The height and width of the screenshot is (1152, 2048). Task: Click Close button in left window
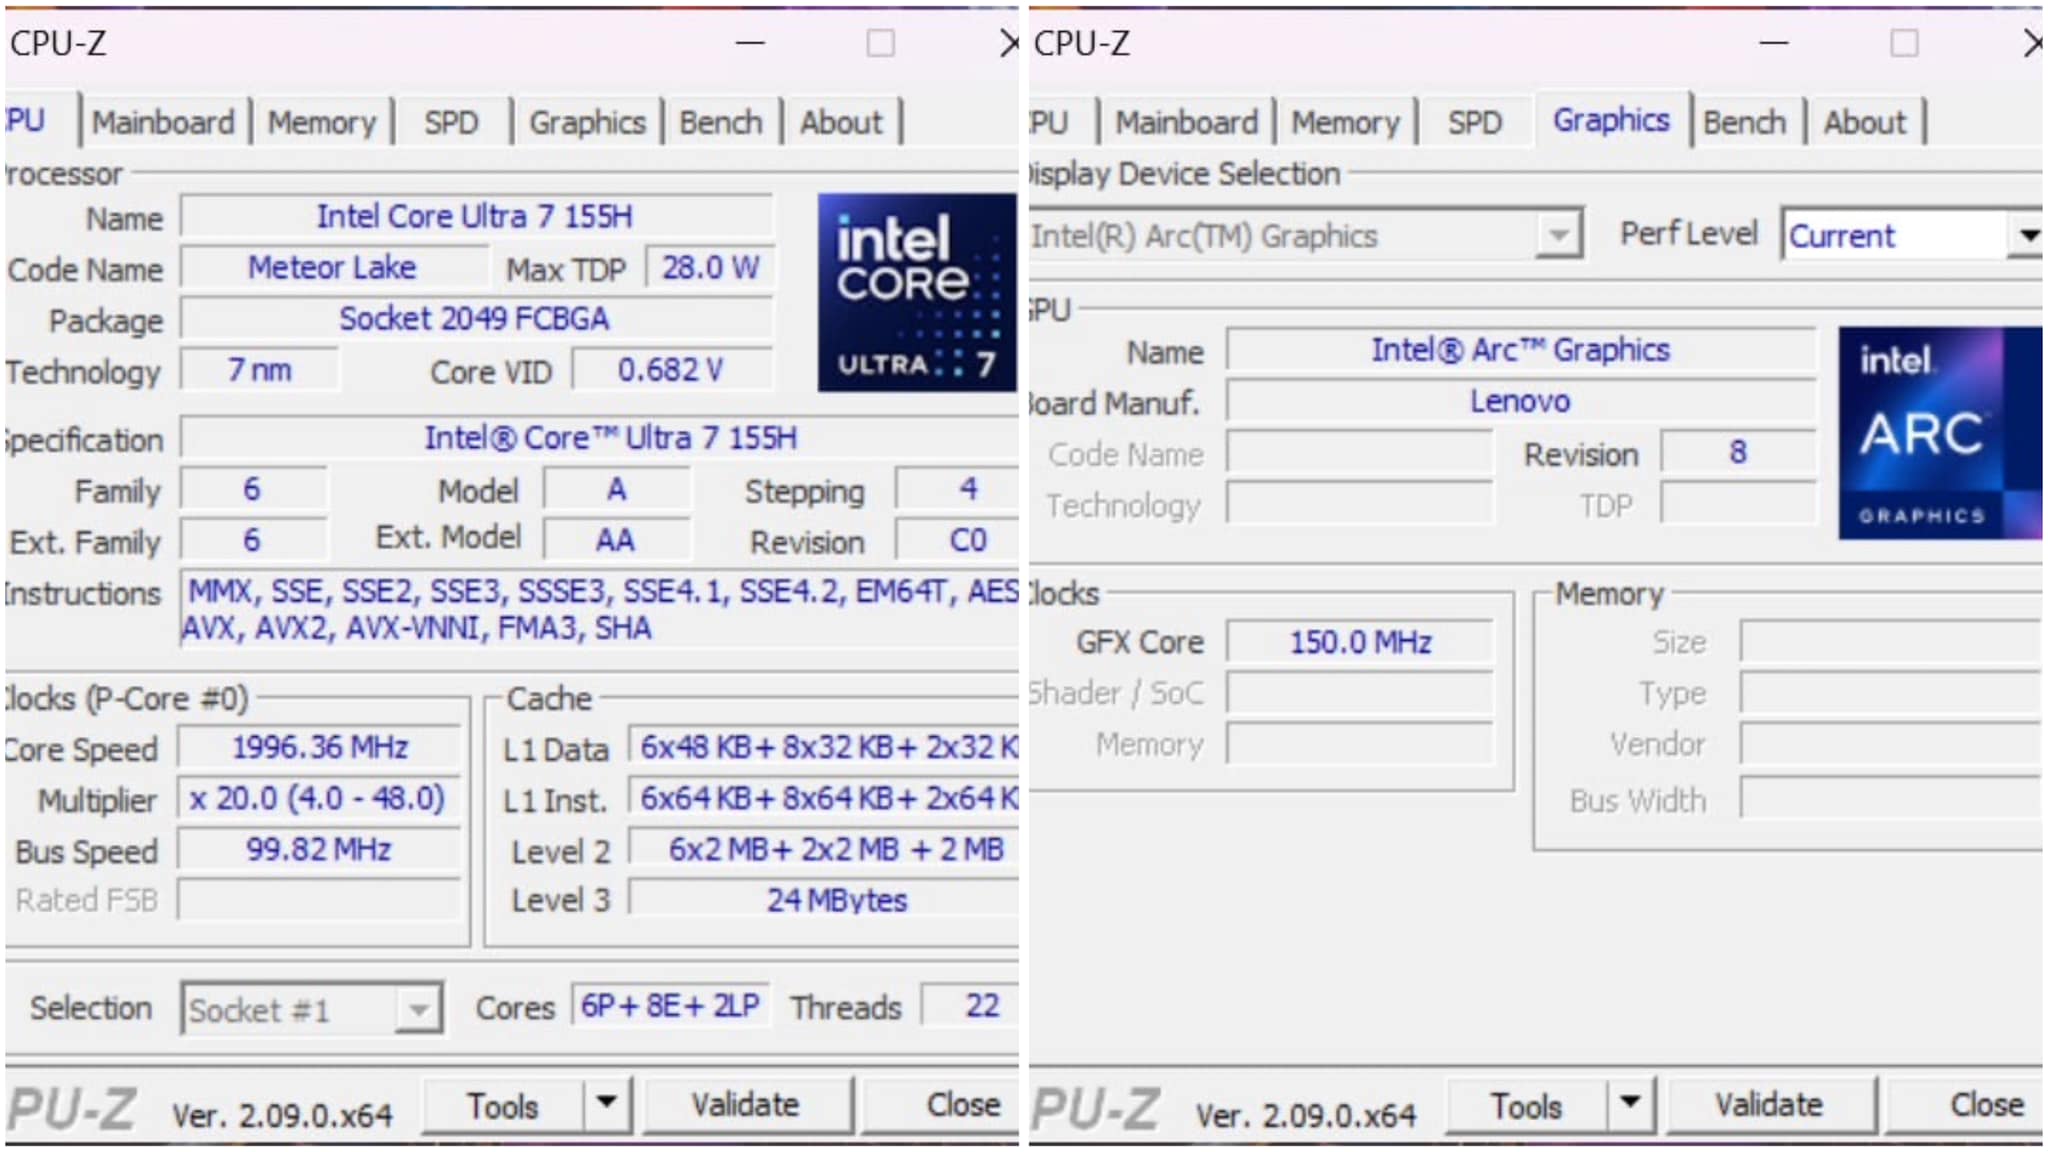940,1105
